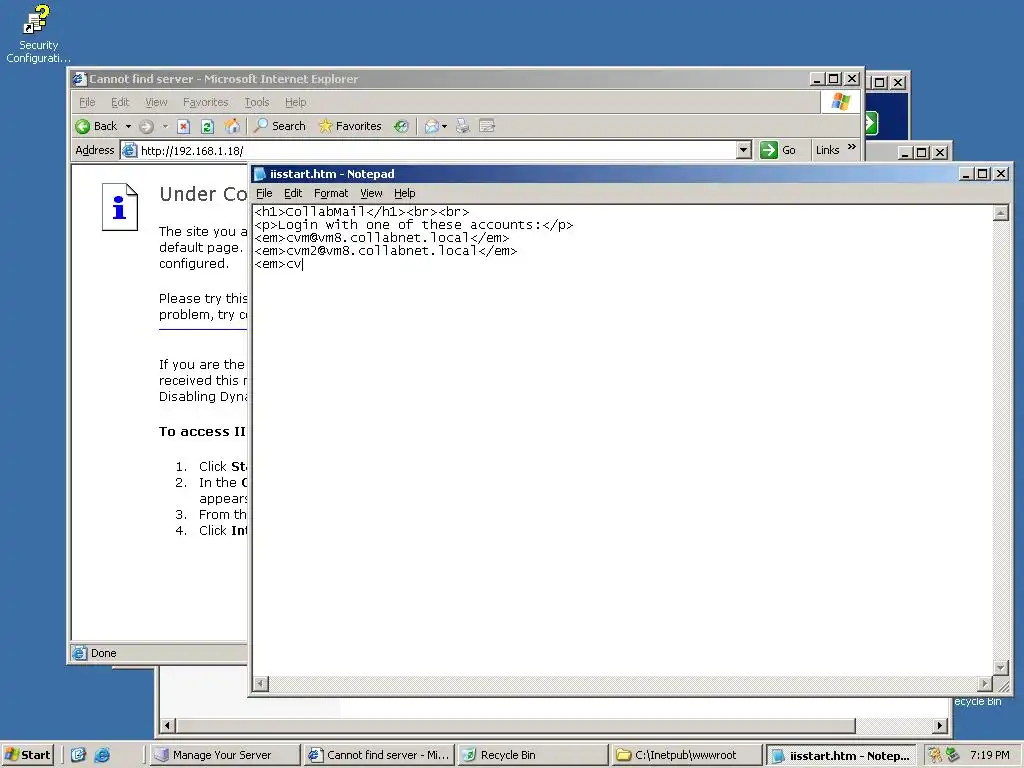Open the View menu in Internet Explorer
This screenshot has height=768, width=1024.
pyautogui.click(x=156, y=103)
